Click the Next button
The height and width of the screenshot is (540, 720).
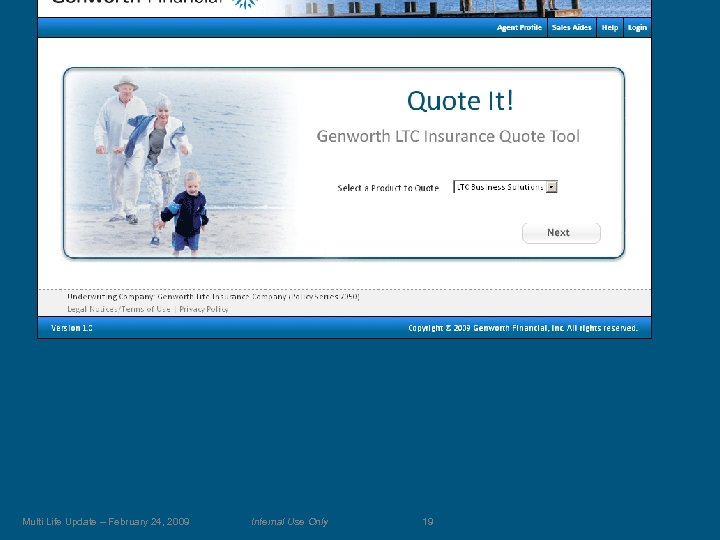(x=561, y=233)
